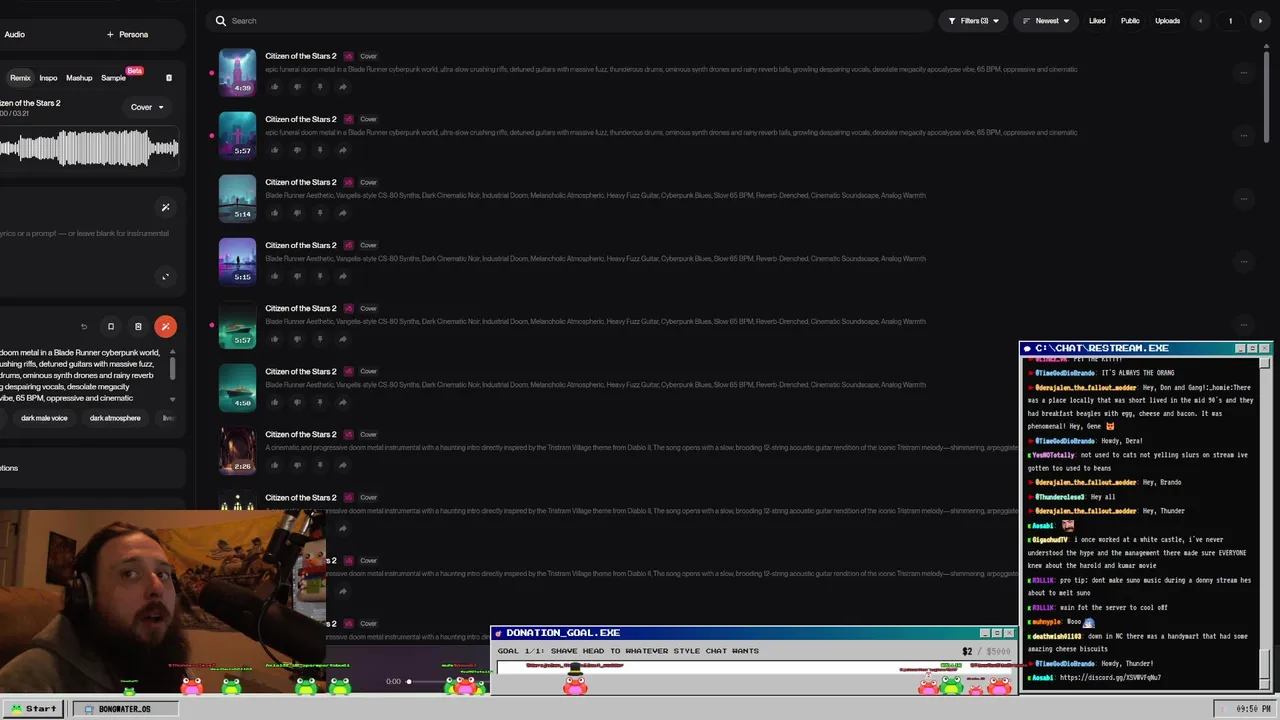1280x720 pixels.
Task: Select the Sample beta tab
Action: click(114, 78)
